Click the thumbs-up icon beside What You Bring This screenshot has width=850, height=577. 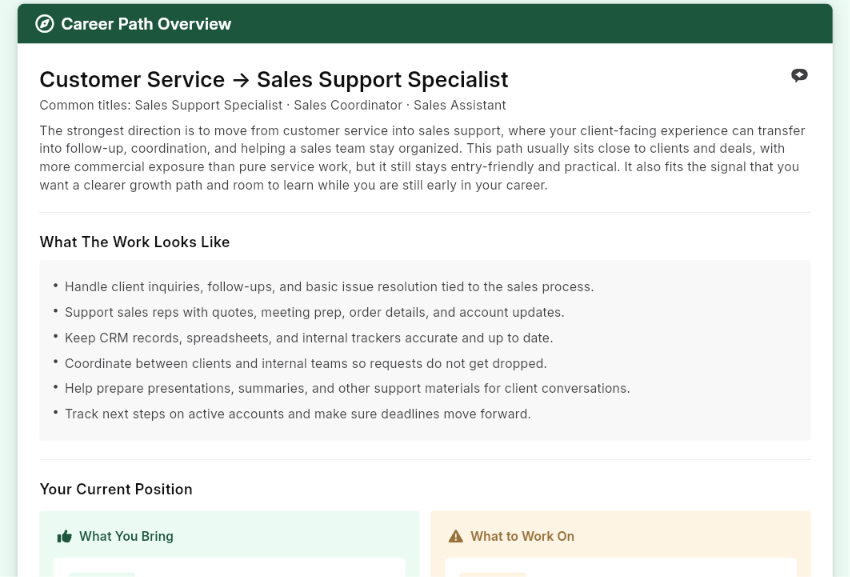point(65,537)
